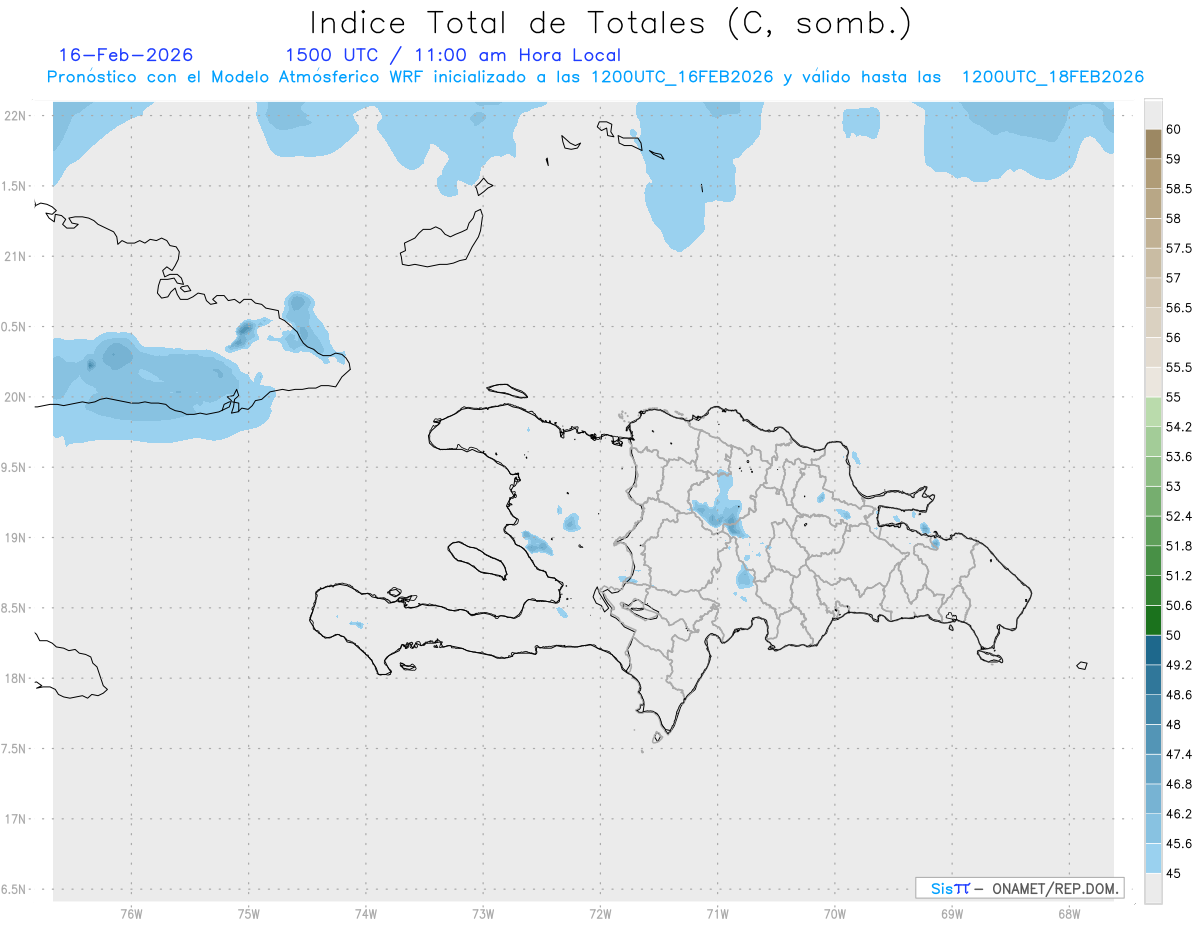Click the legend value '56'
Image resolution: width=1200 pixels, height=927 pixels.
(x=1175, y=338)
